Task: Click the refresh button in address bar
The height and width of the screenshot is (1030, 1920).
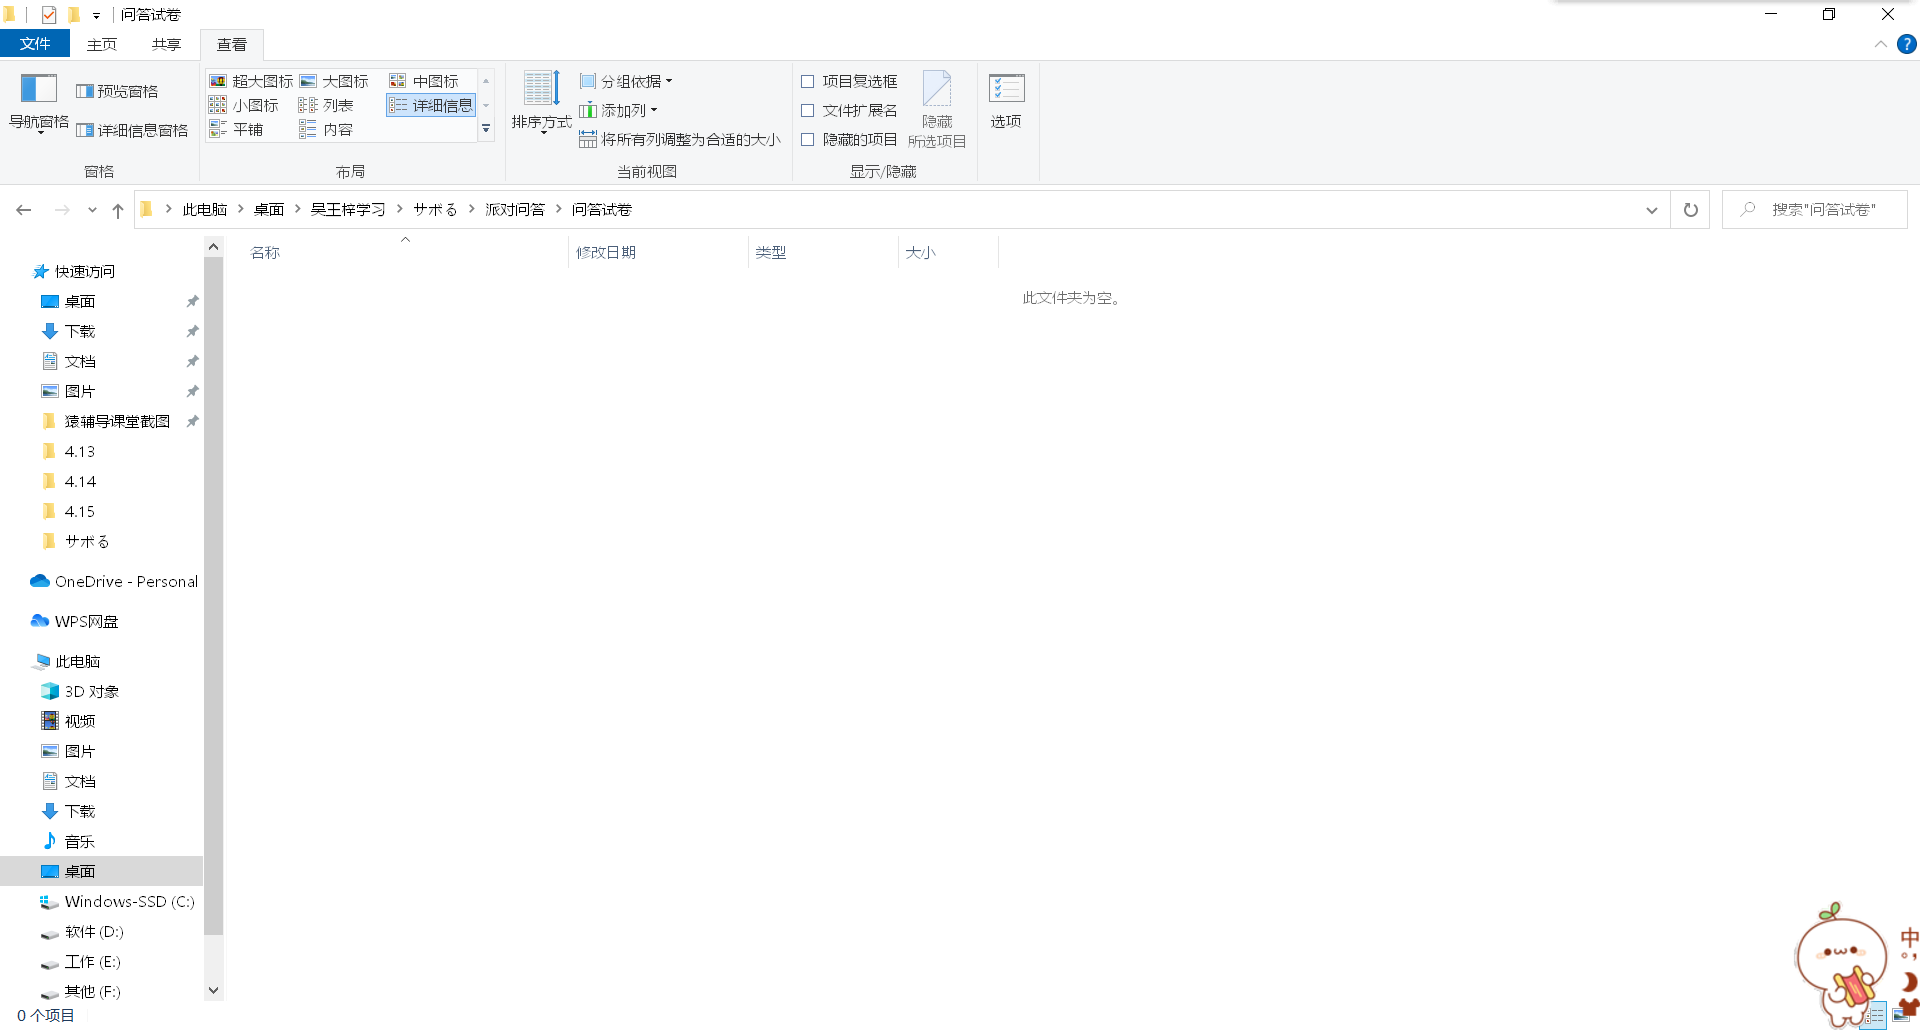Action: coord(1690,210)
